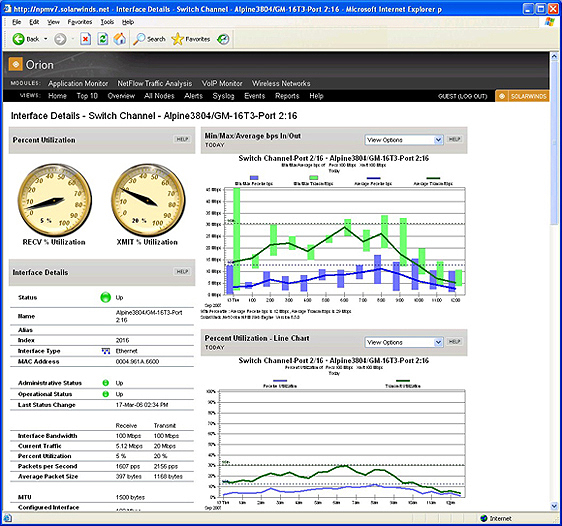This screenshot has height=526, width=562.
Task: Click the Stop page loading icon
Action: tap(85, 39)
